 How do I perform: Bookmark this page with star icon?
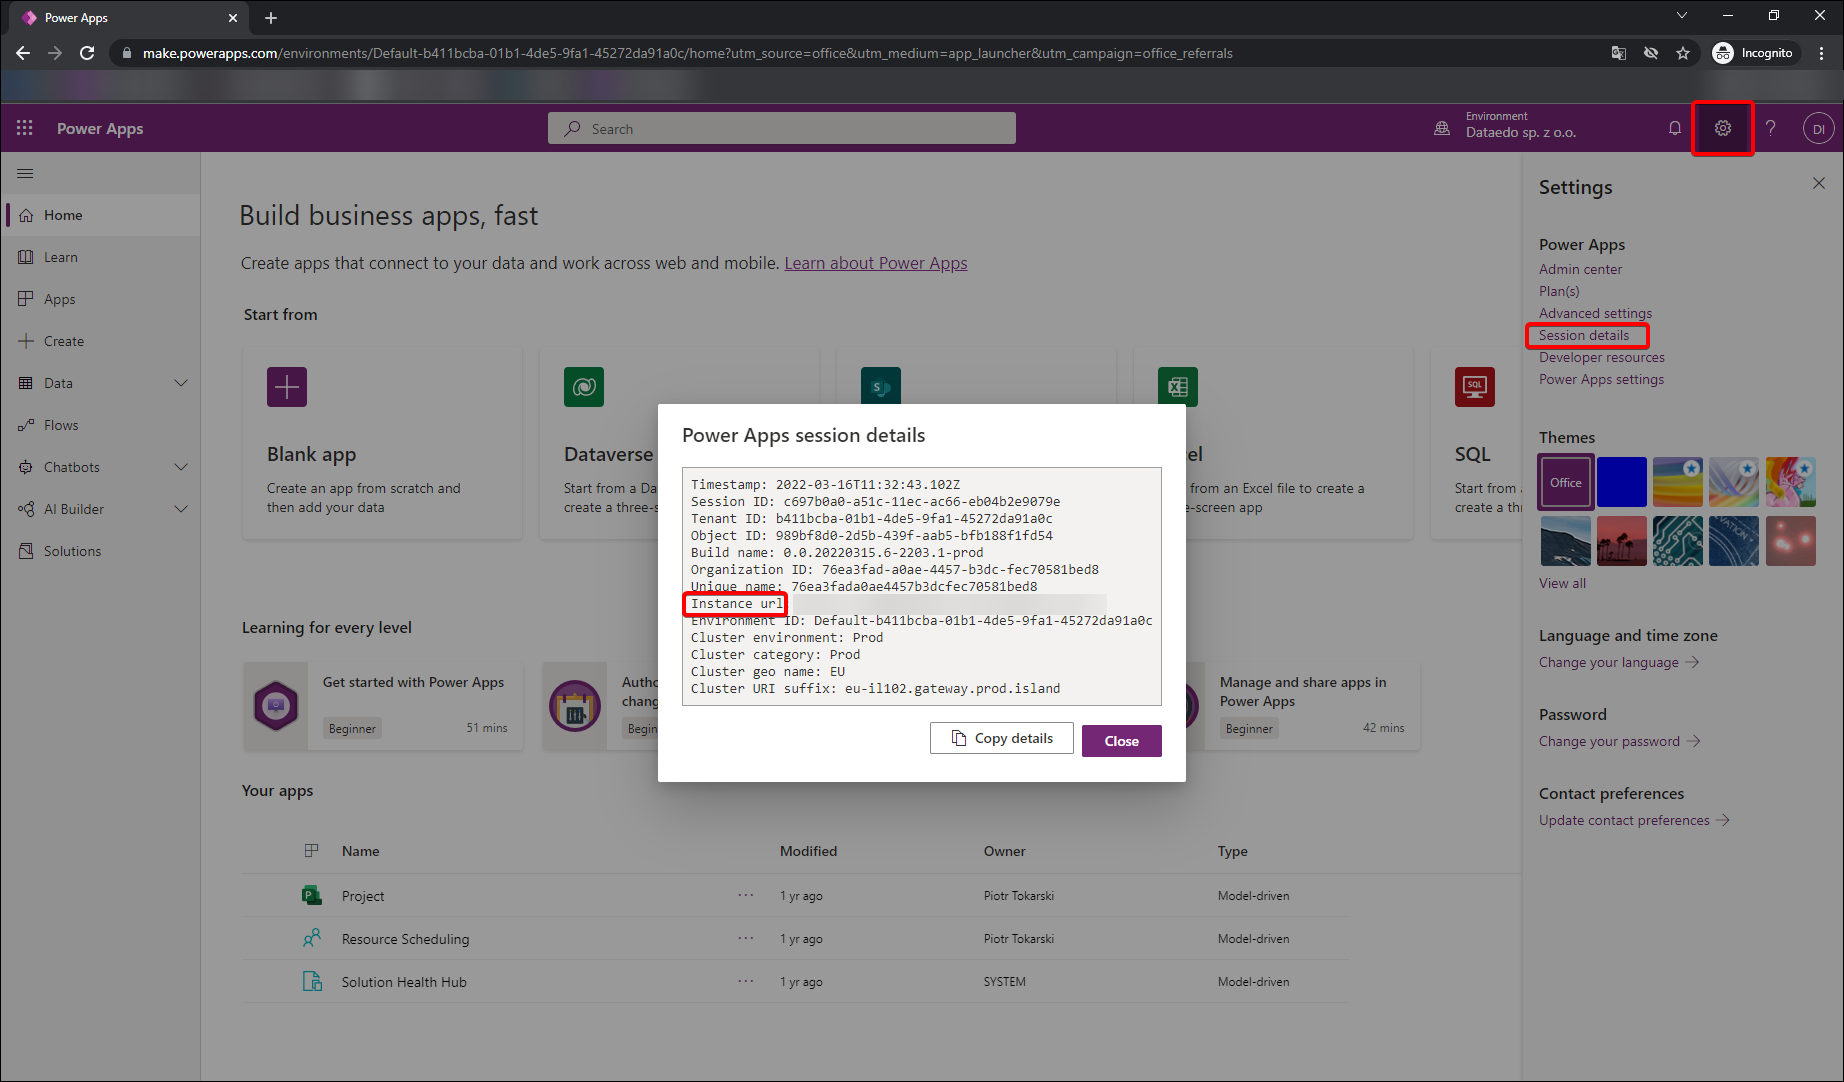coord(1683,53)
